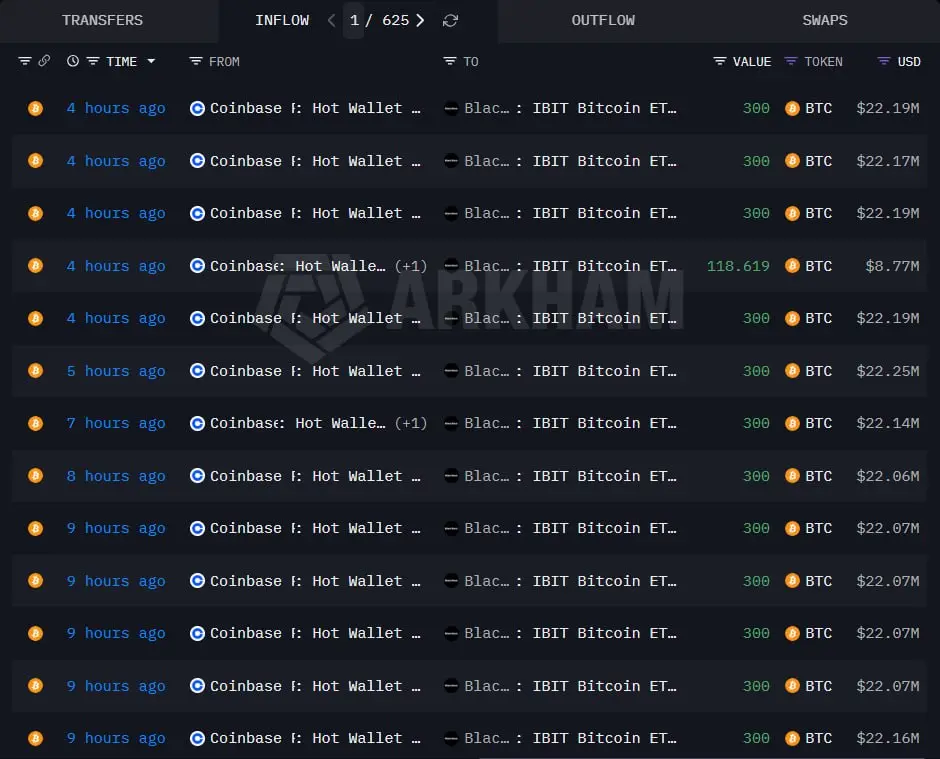
Task: Click the (+1) badge in $8.77M row
Action: click(411, 266)
